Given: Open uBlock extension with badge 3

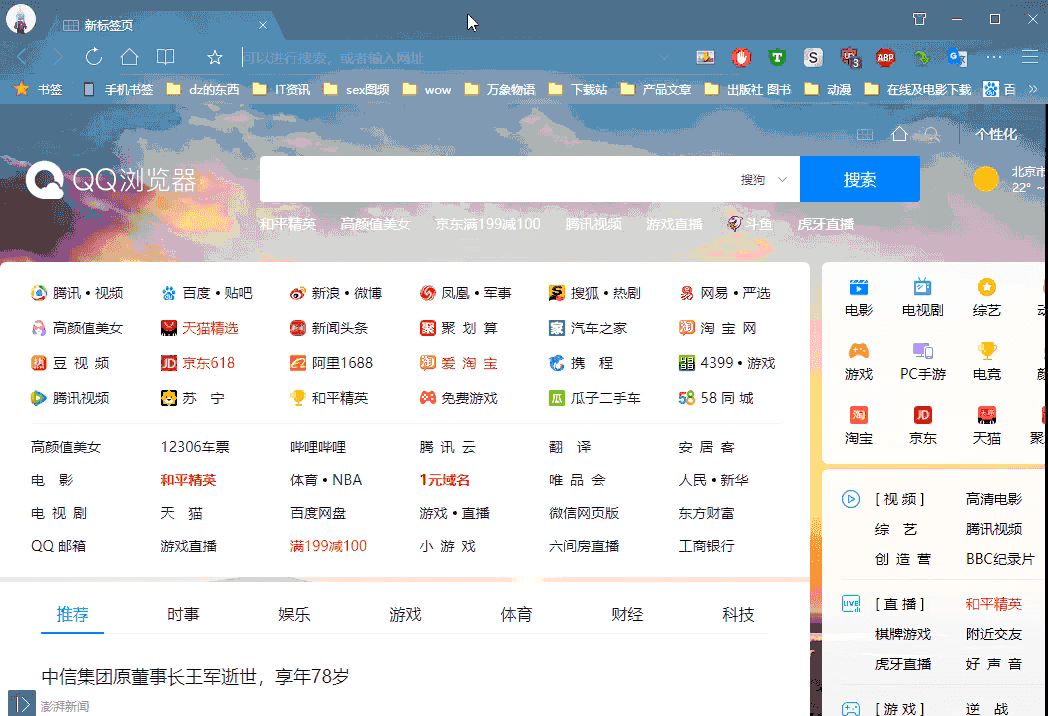Looking at the screenshot, I should [x=850, y=58].
